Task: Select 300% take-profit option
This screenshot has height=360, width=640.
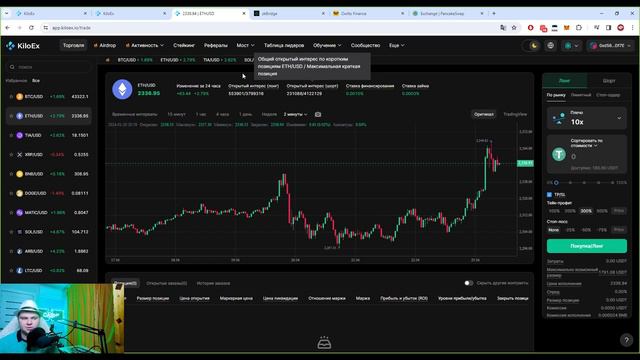Action: (x=586, y=211)
